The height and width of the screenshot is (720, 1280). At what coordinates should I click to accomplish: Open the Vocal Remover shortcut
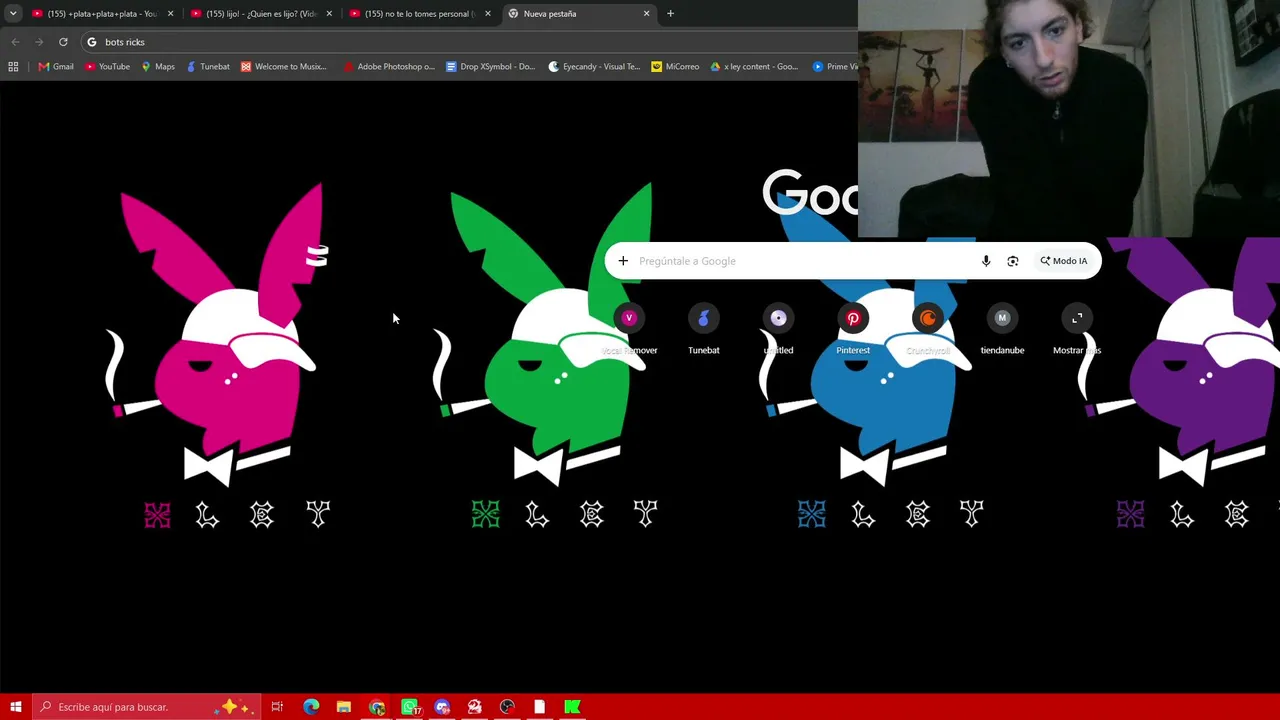(x=629, y=329)
